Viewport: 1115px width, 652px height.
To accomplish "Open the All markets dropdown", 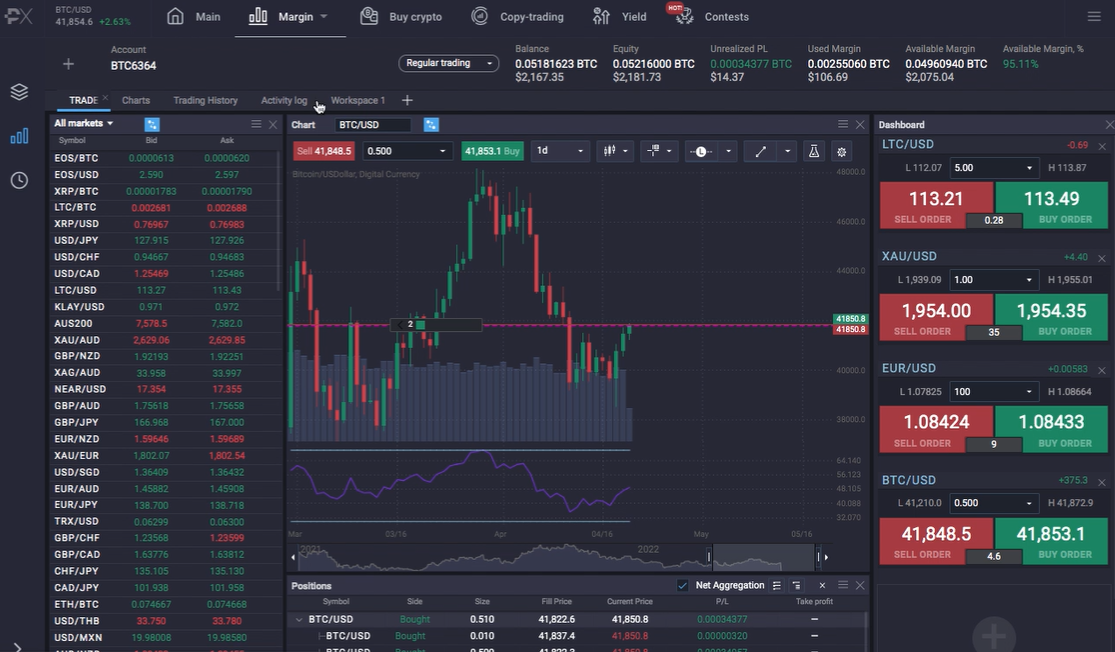I will pos(80,122).
